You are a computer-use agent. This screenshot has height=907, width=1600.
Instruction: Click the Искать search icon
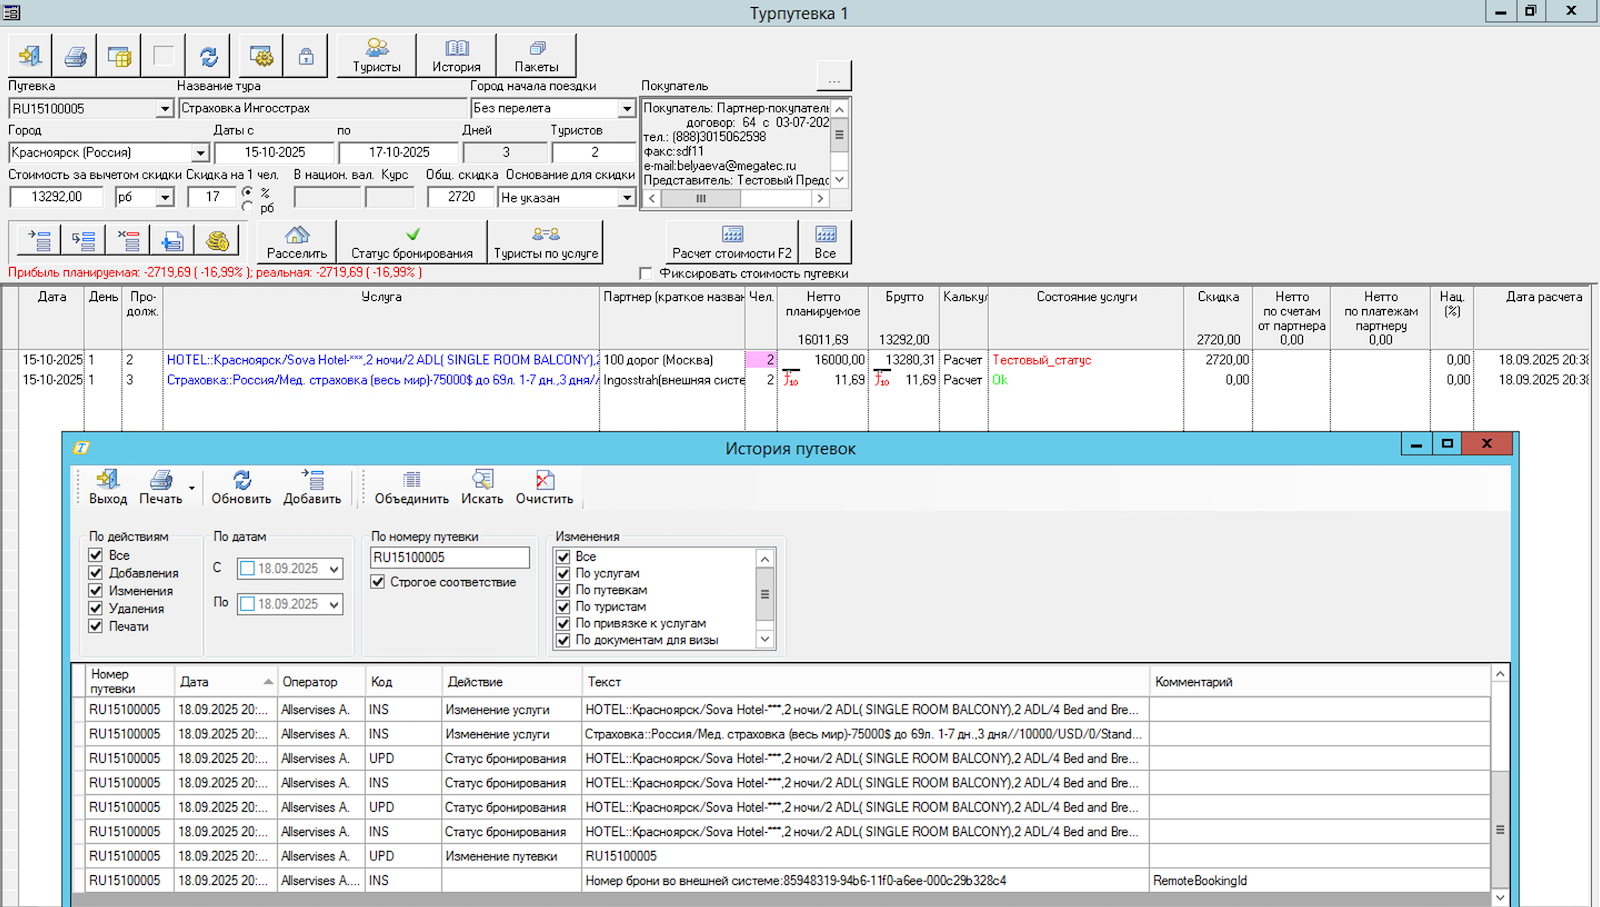point(482,487)
